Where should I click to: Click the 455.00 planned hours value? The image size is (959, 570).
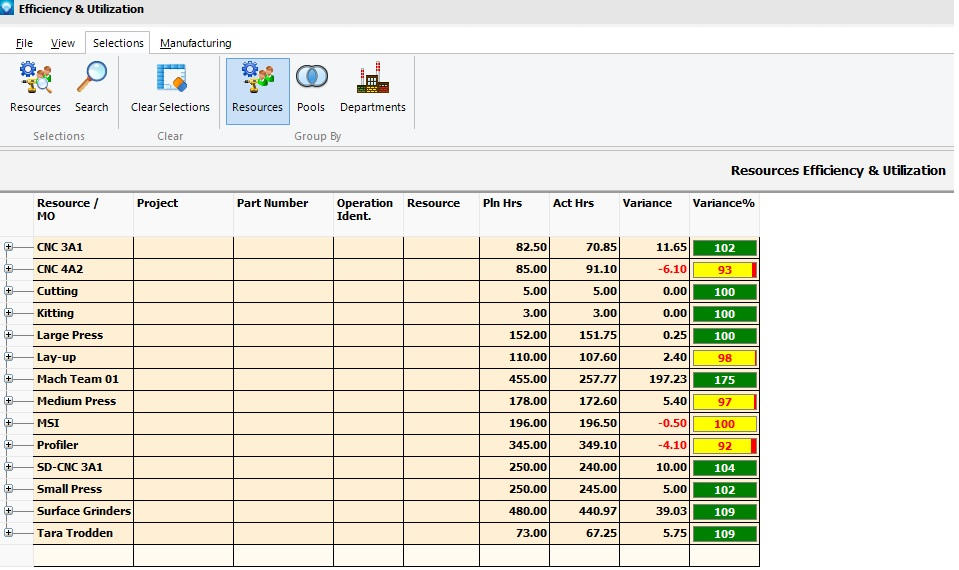coord(528,379)
